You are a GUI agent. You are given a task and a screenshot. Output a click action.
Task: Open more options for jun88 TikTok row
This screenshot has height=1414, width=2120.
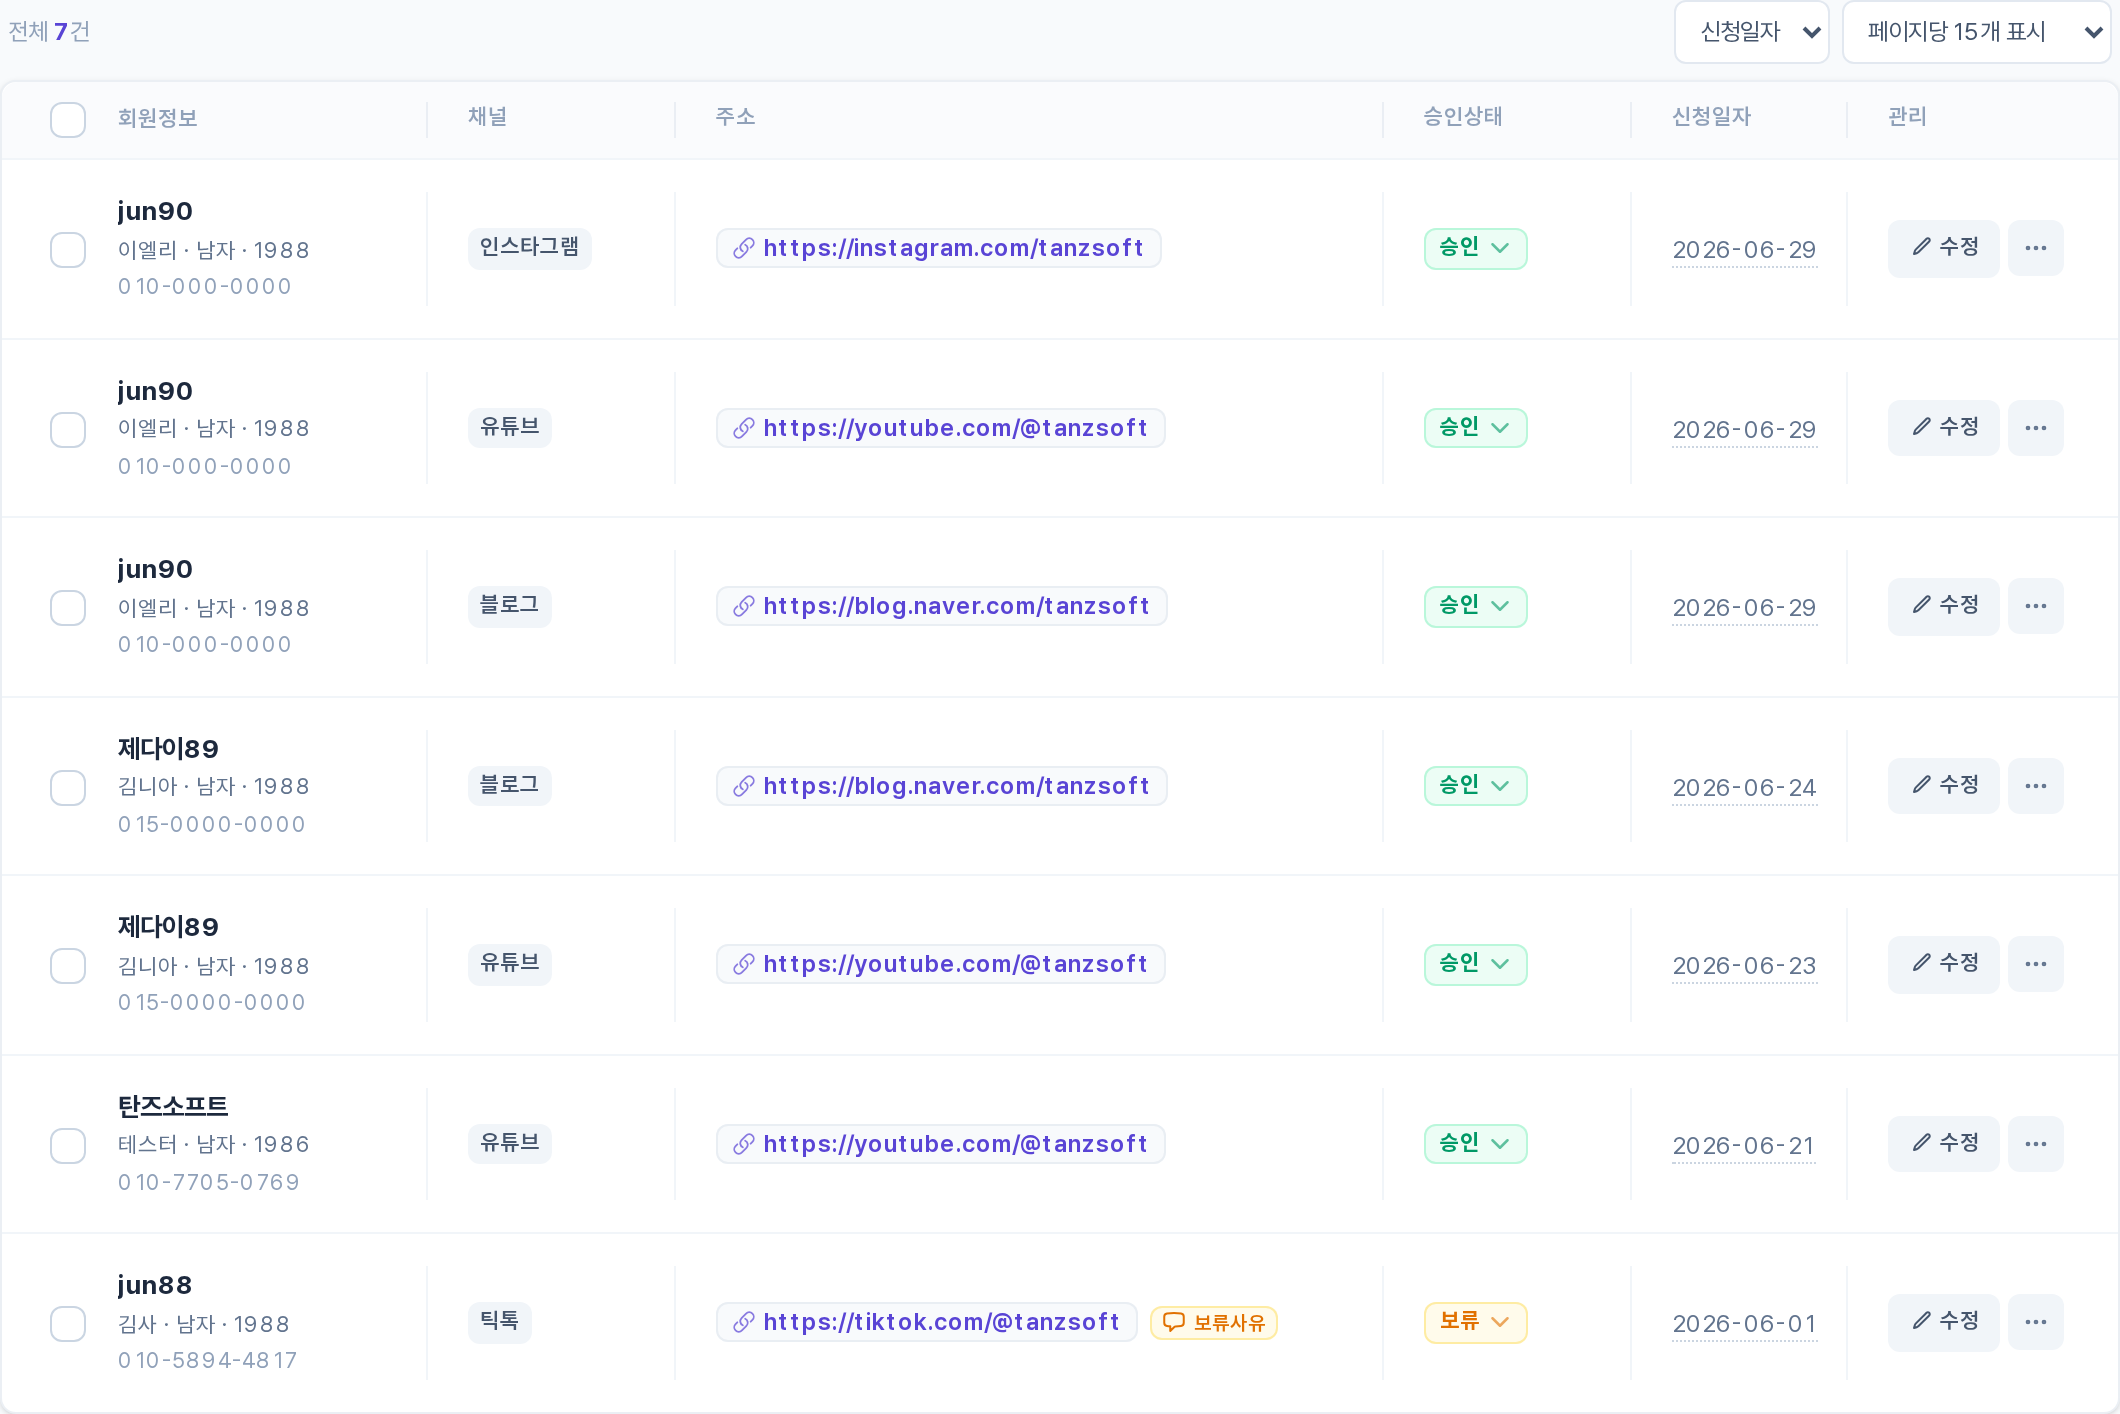point(2035,1322)
